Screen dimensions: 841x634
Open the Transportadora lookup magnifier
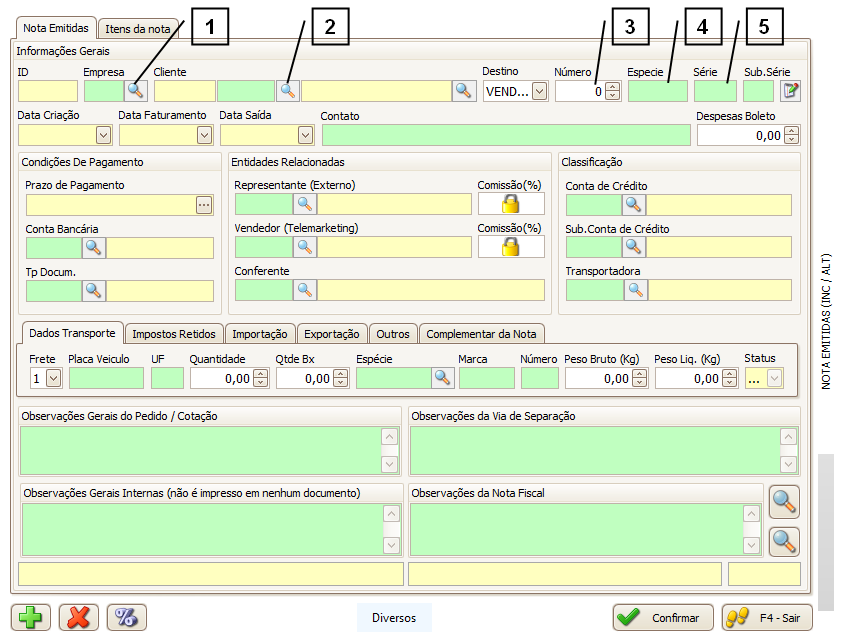pos(635,290)
